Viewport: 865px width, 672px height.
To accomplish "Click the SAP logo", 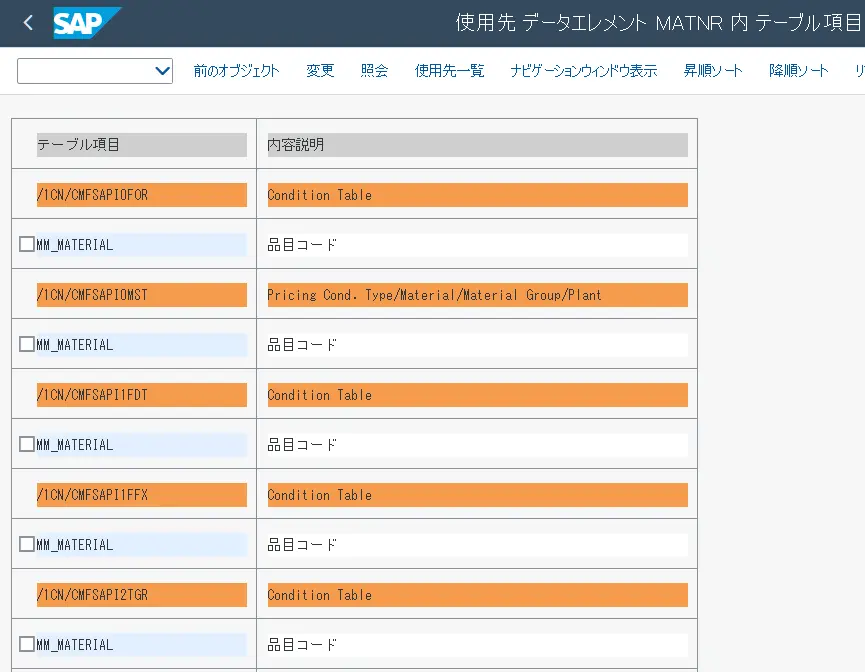I will coord(86,22).
